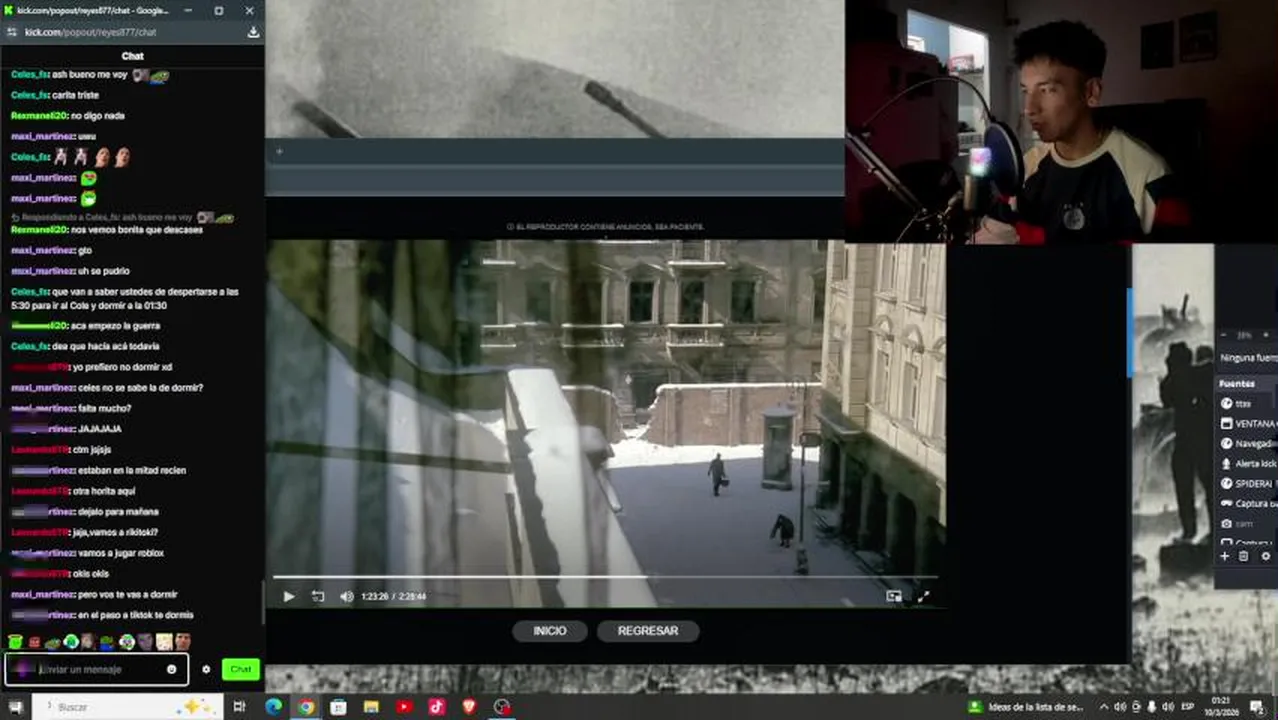
Task: Click 'Ideas de la lista de se...' taskbar item
Action: click(x=1025, y=707)
